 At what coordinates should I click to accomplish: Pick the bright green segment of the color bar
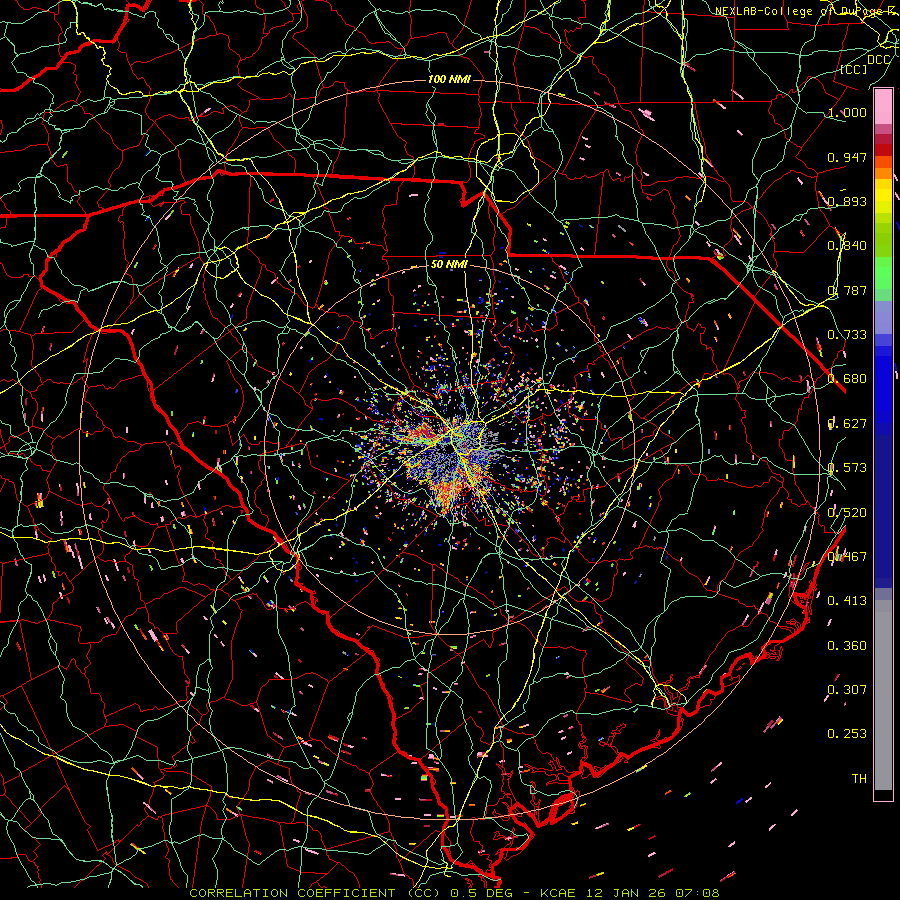(883, 273)
